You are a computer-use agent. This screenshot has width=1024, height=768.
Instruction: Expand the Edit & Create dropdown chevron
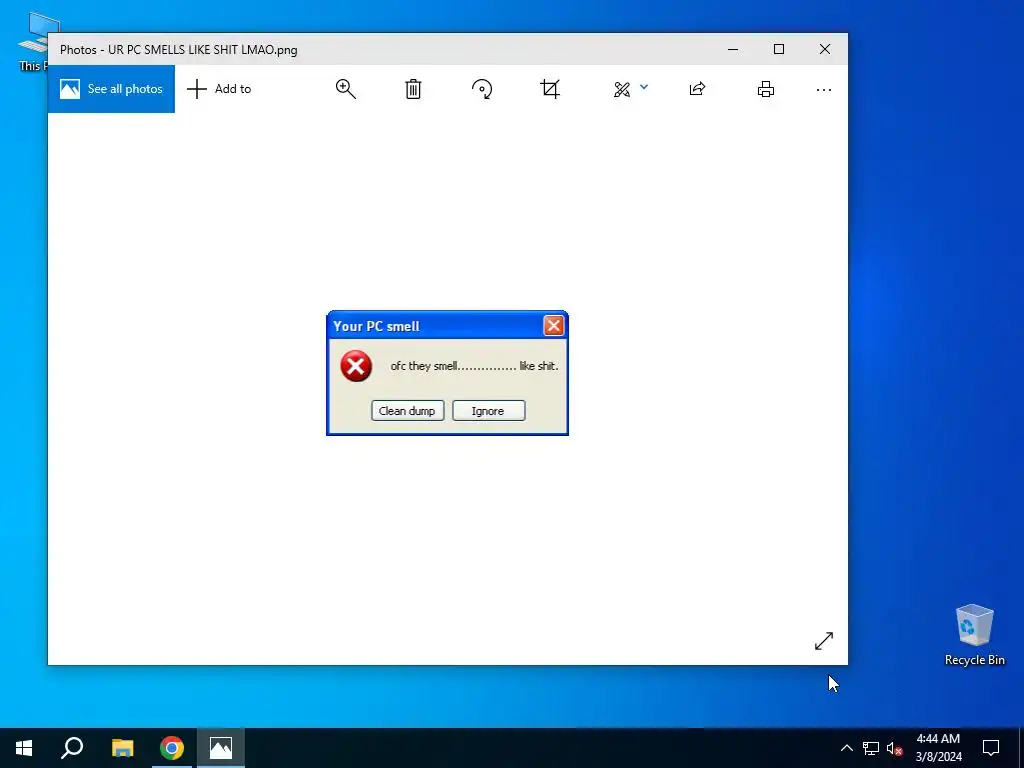point(644,87)
